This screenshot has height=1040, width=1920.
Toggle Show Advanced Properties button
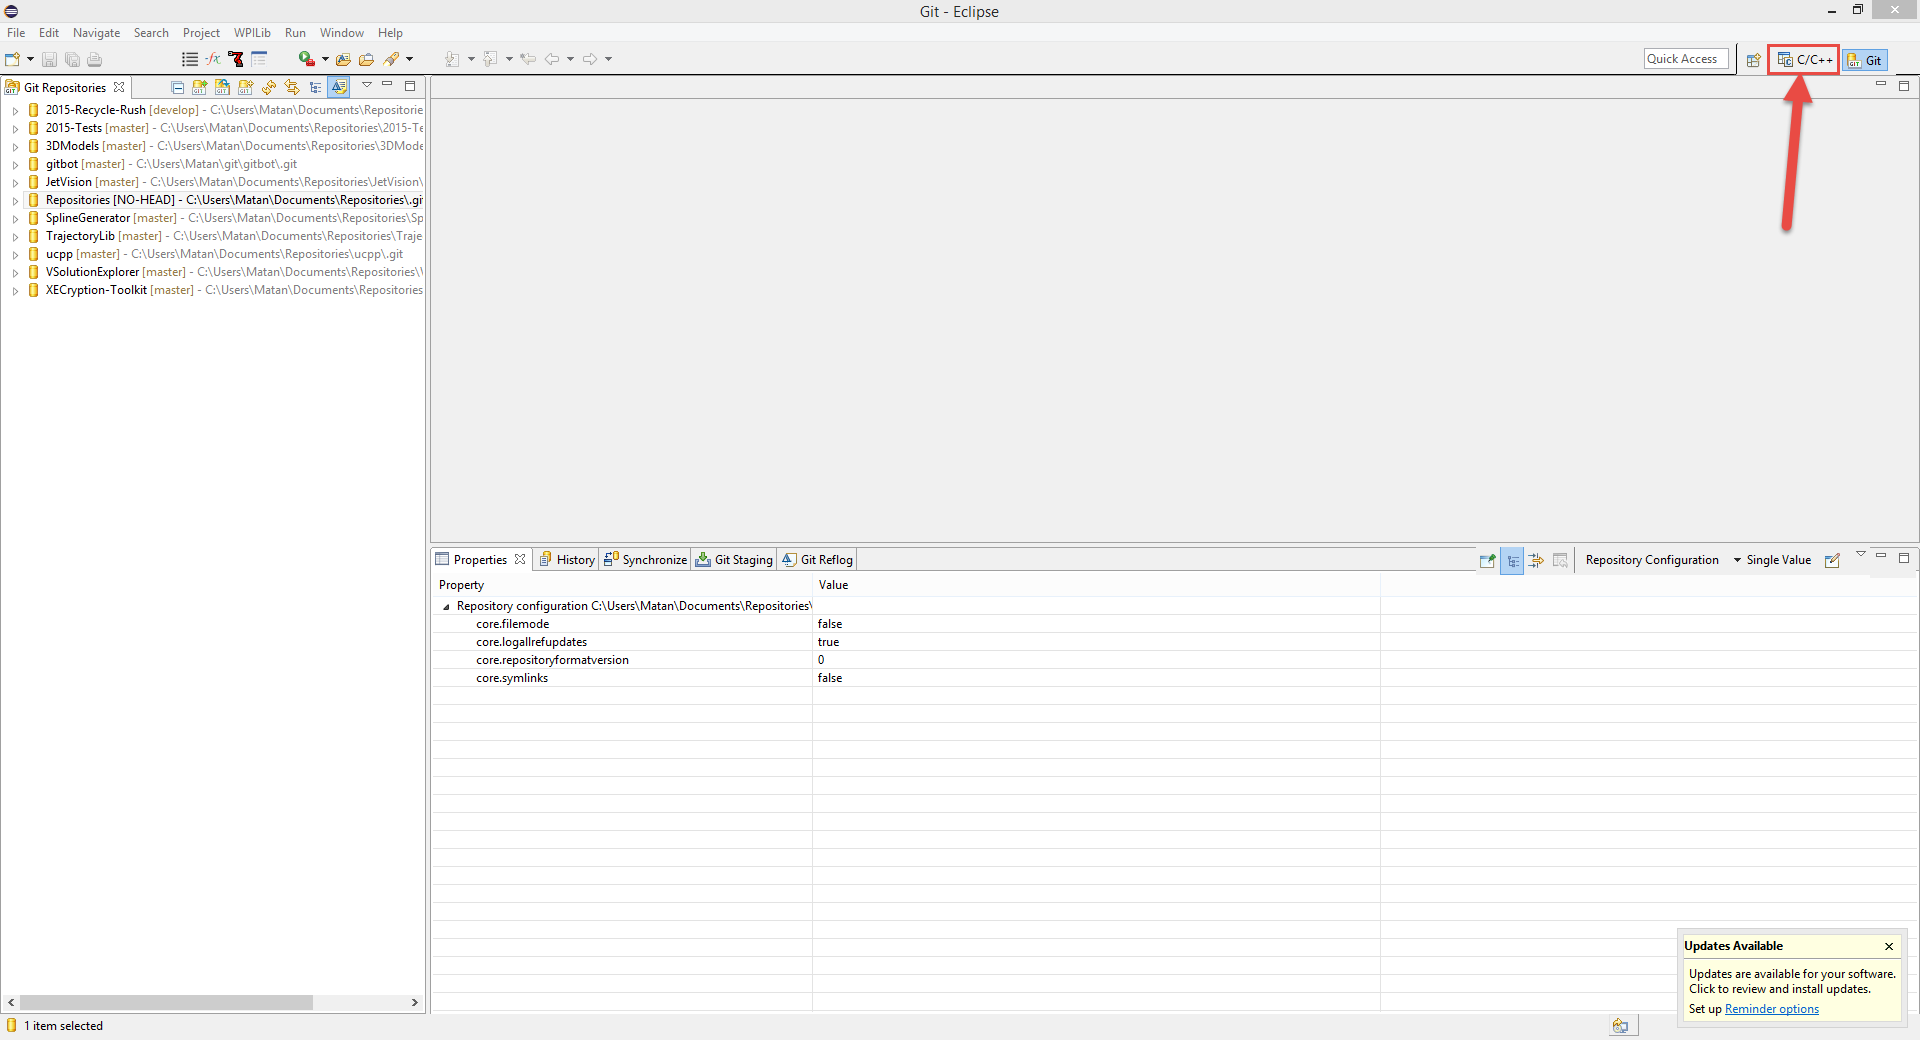[x=1536, y=560]
